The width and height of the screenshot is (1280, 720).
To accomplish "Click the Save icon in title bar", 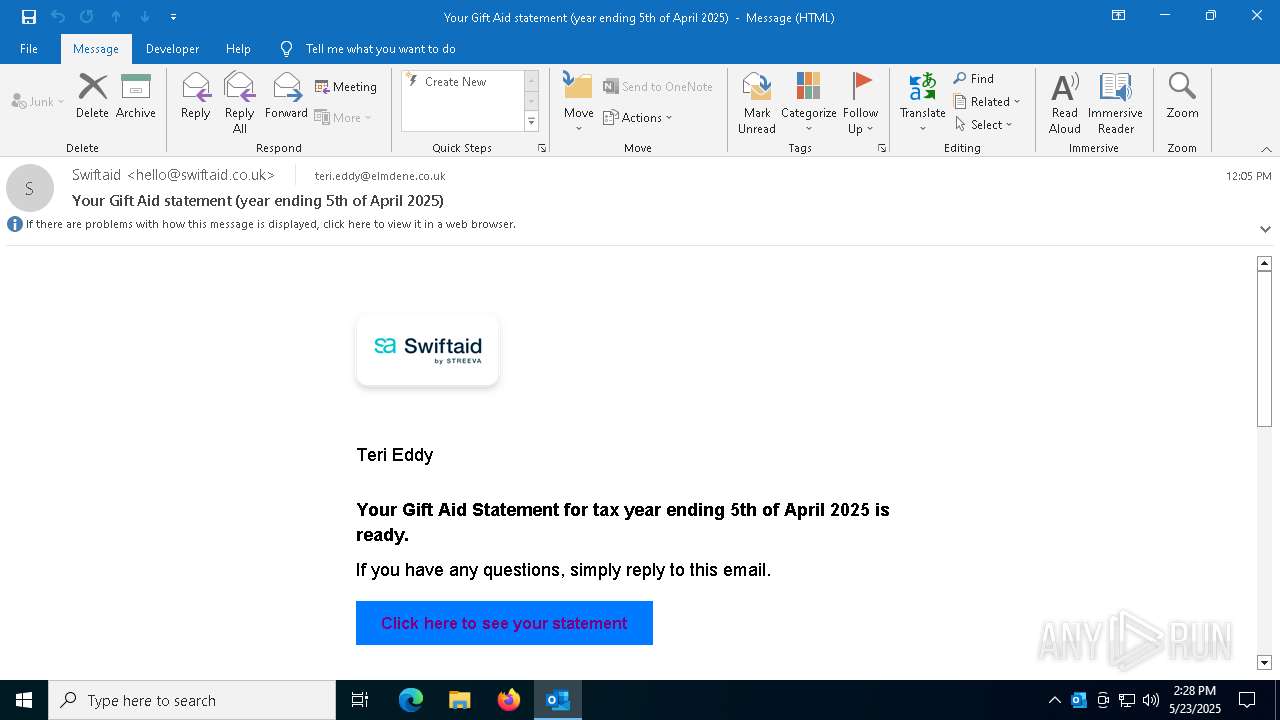I will pos(29,17).
